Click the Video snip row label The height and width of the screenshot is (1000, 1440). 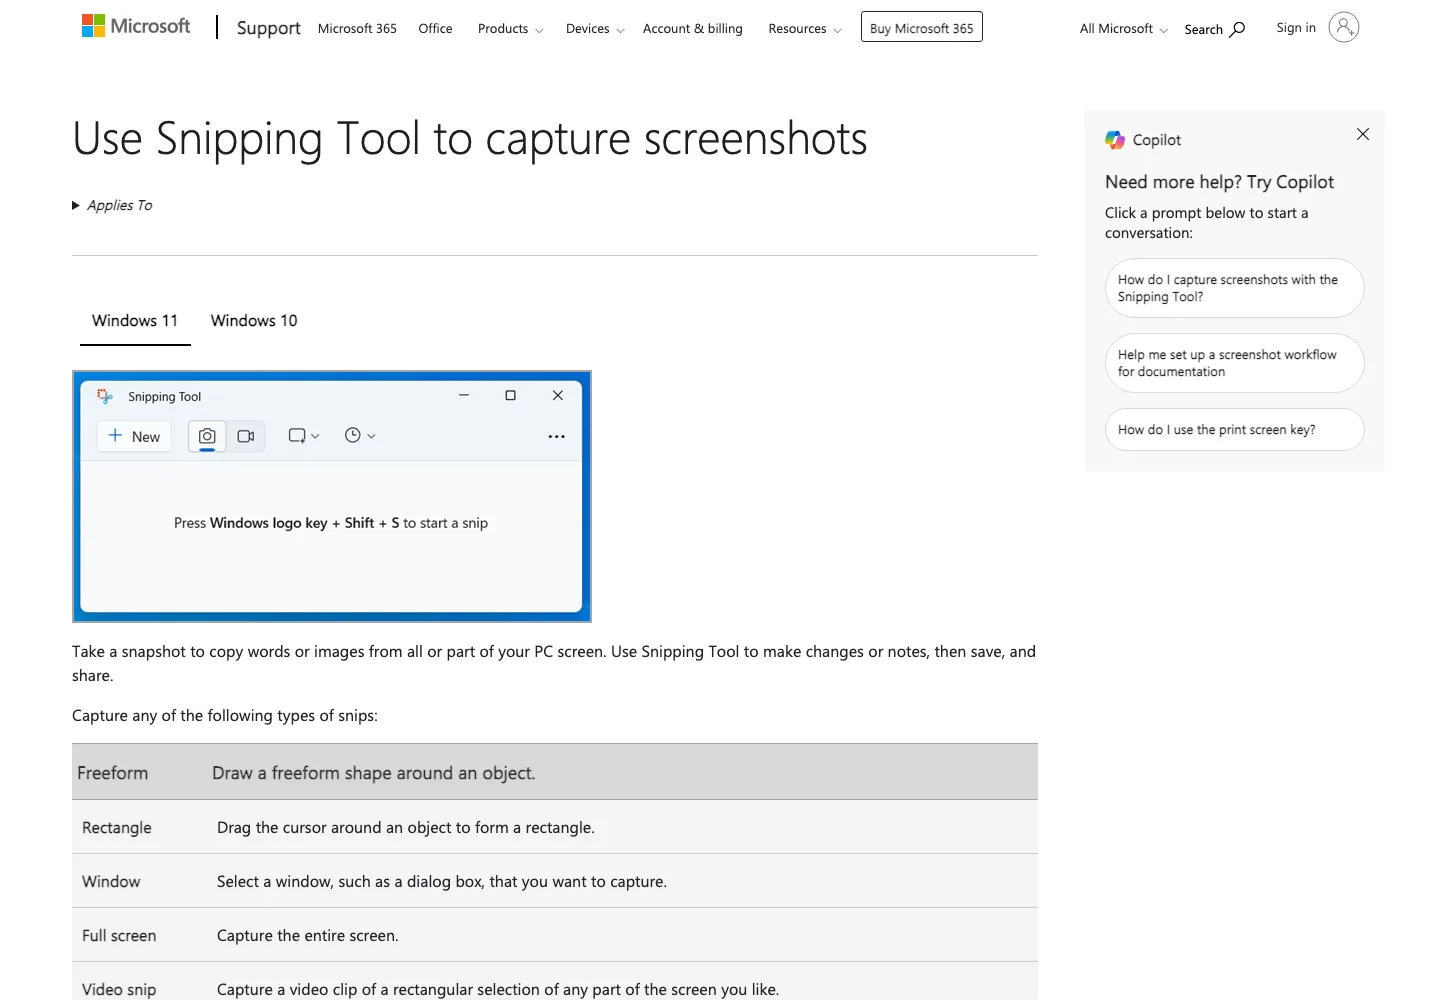119,990
